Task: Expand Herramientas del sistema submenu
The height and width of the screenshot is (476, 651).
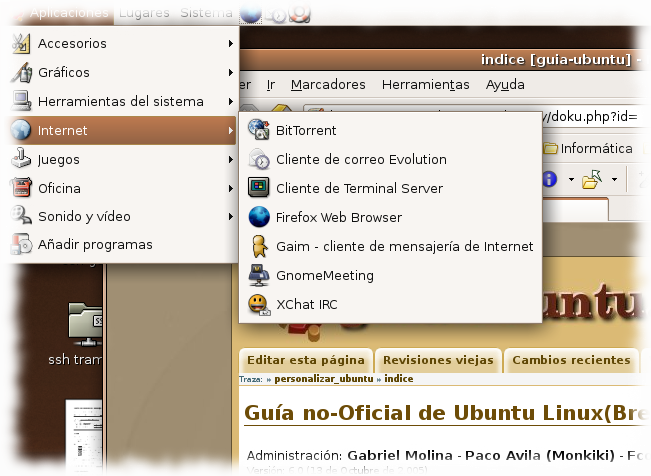Action: point(120,101)
